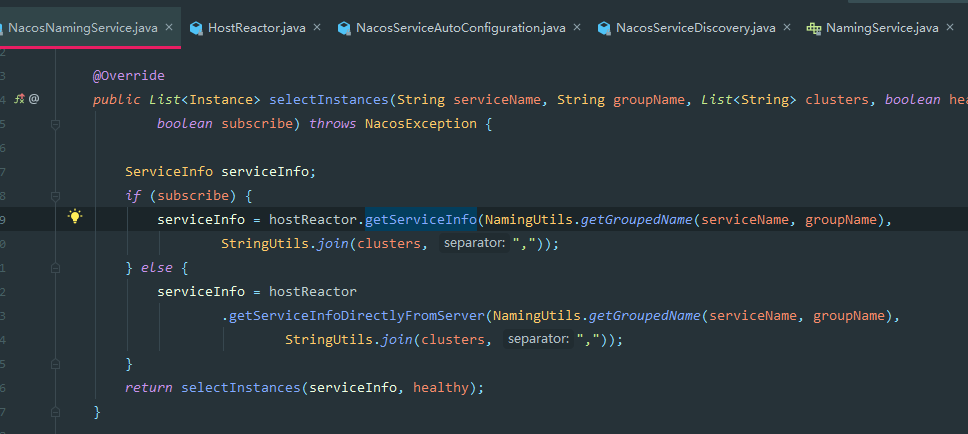The height and width of the screenshot is (434, 968).
Task: Click the 'ServiceInfo' type in the declaration line
Action: pos(169,172)
